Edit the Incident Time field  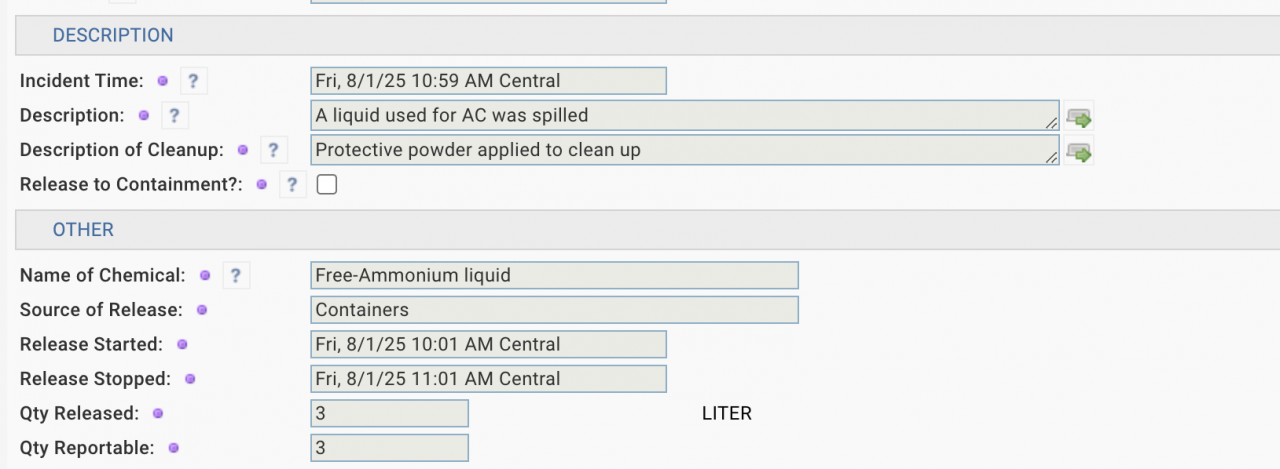tap(488, 81)
